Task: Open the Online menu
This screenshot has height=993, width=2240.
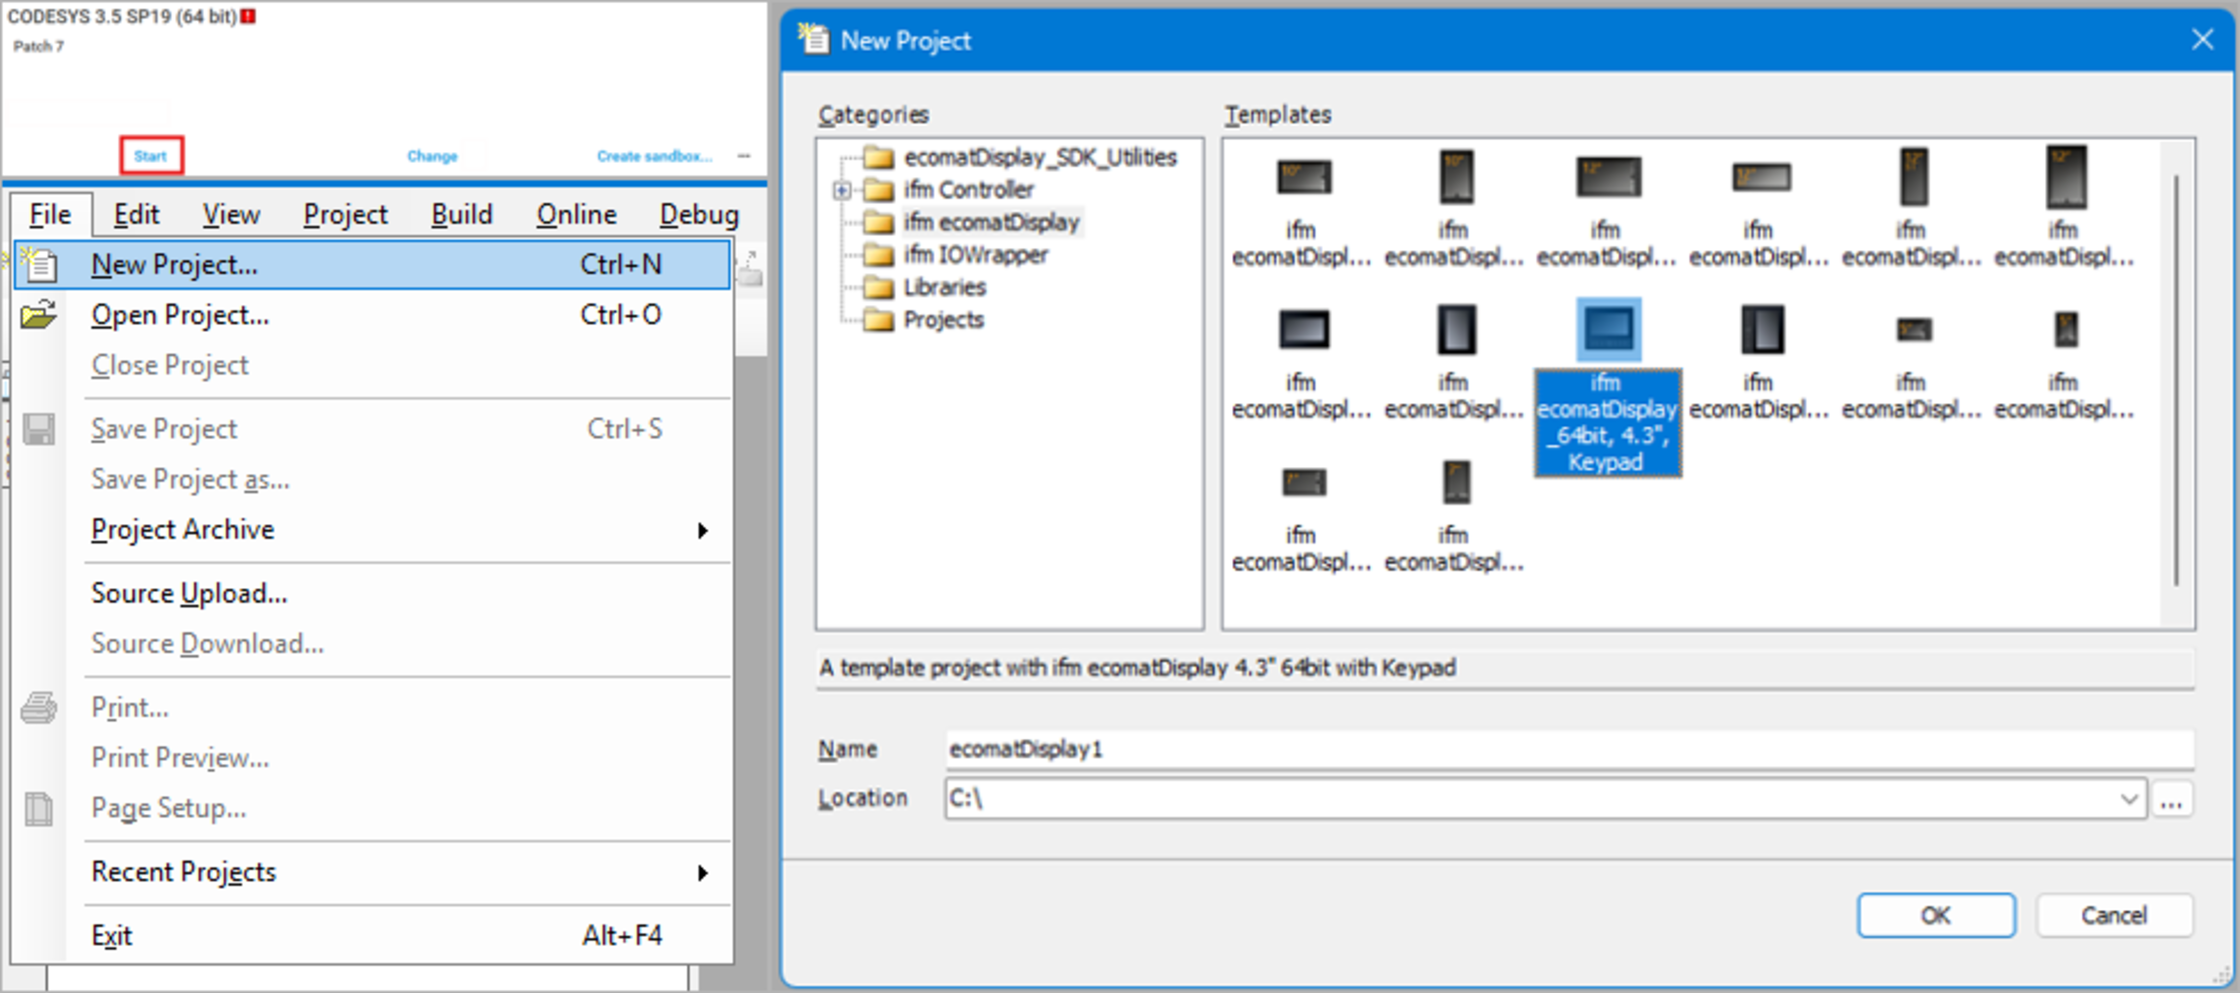Action: tap(576, 214)
